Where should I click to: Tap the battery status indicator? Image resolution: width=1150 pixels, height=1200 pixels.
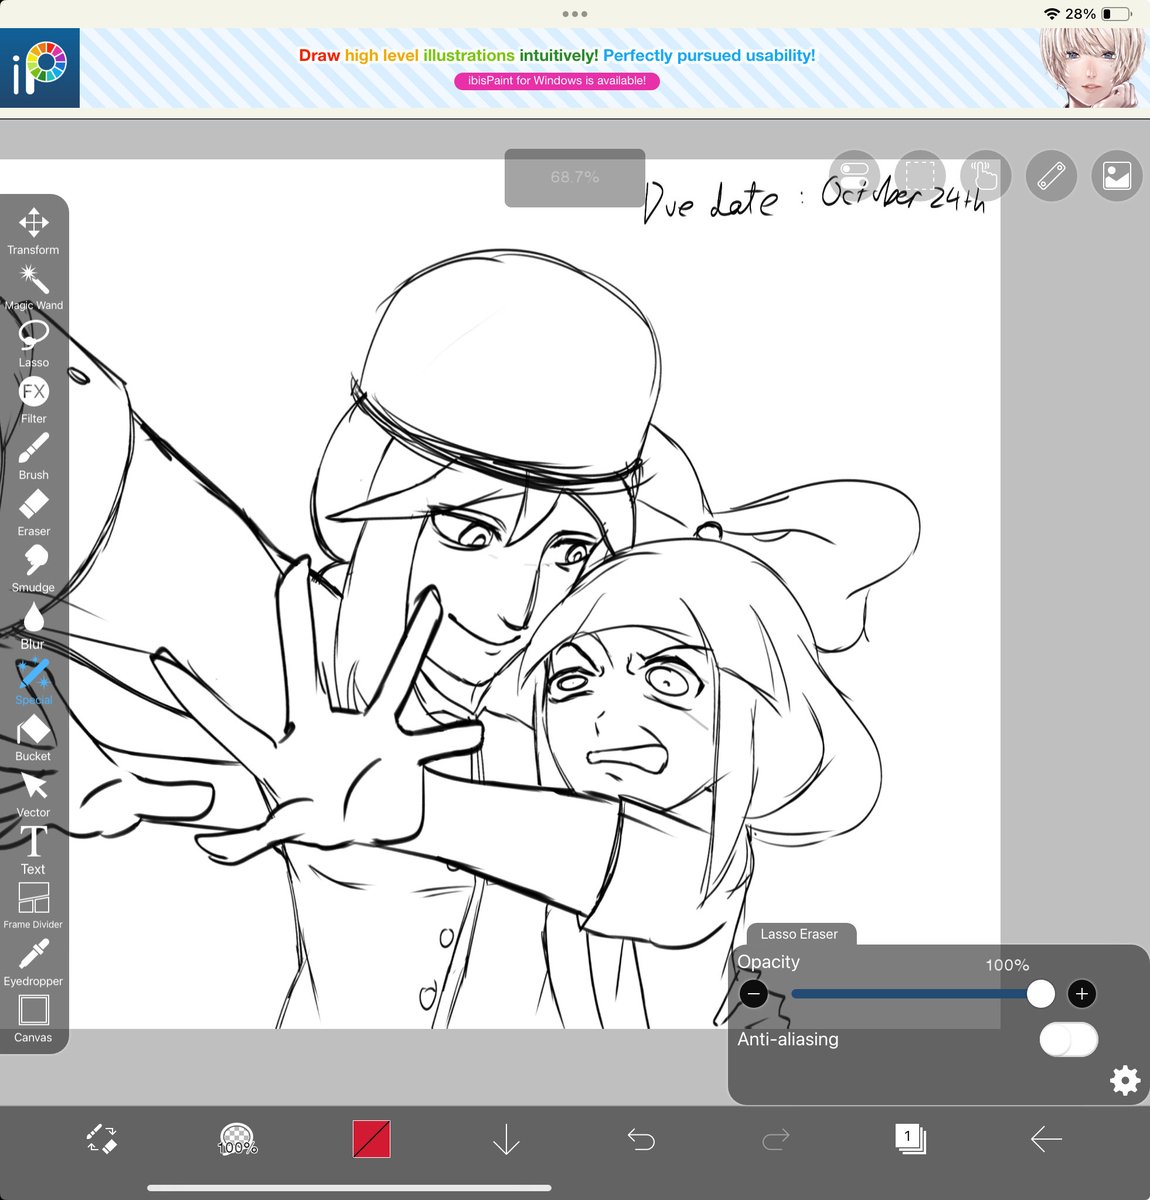point(1116,14)
